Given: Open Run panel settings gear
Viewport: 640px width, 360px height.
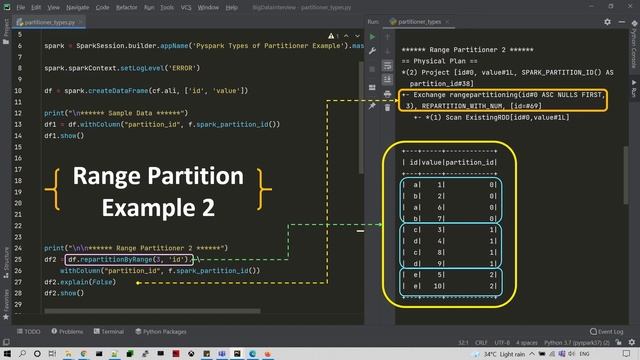Looking at the screenshot, I should coord(607,22).
